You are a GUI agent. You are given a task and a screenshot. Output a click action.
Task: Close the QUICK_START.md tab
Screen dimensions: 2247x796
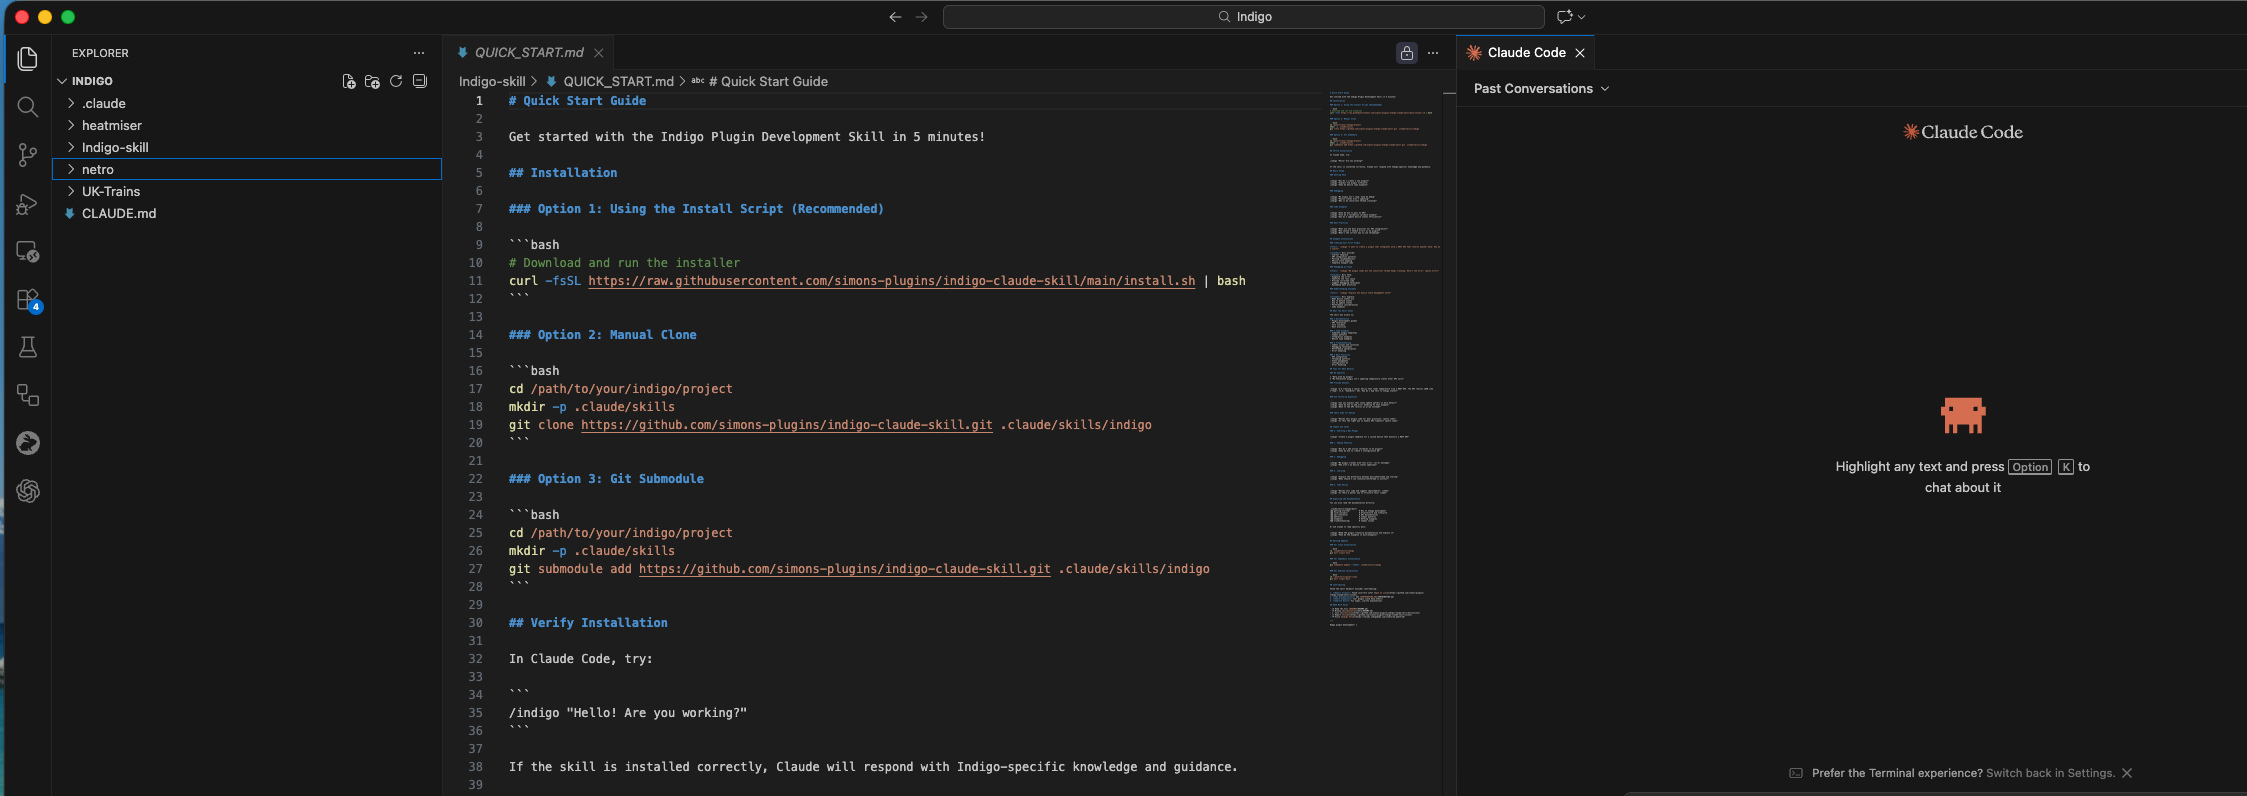[x=599, y=53]
